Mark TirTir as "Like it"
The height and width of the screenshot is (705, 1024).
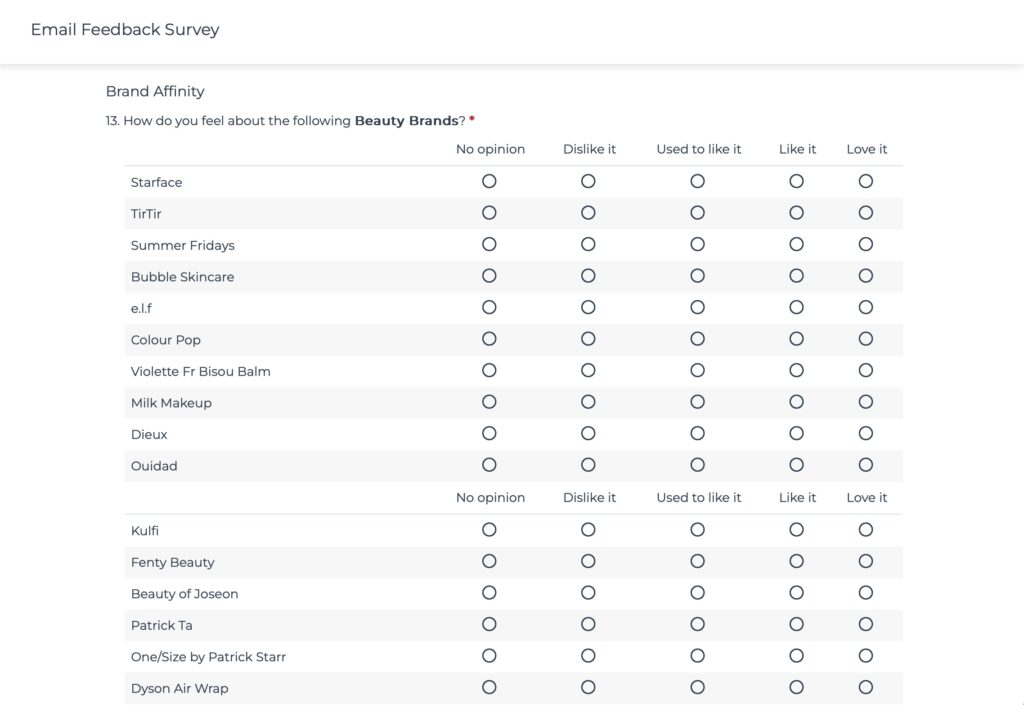(796, 213)
